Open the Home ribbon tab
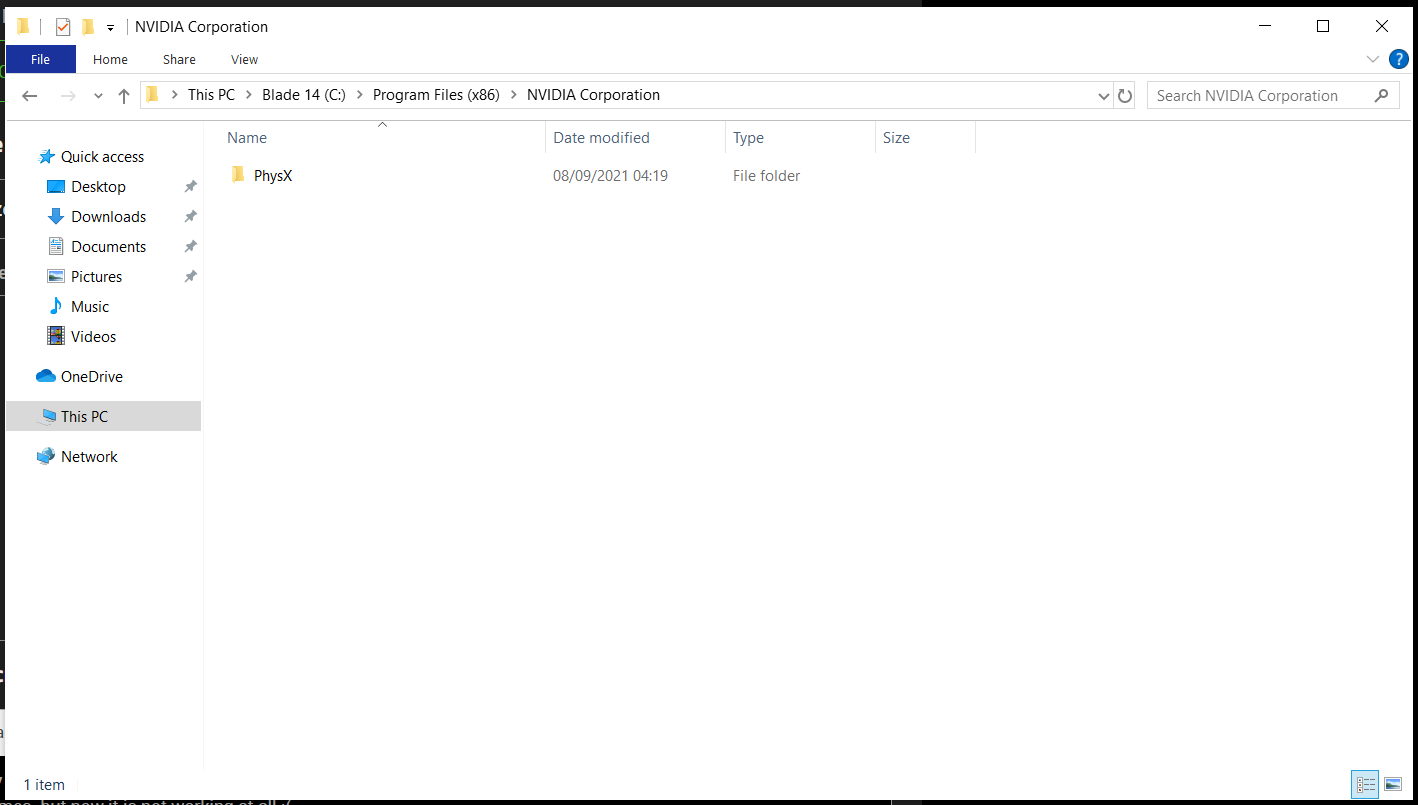 (x=110, y=59)
